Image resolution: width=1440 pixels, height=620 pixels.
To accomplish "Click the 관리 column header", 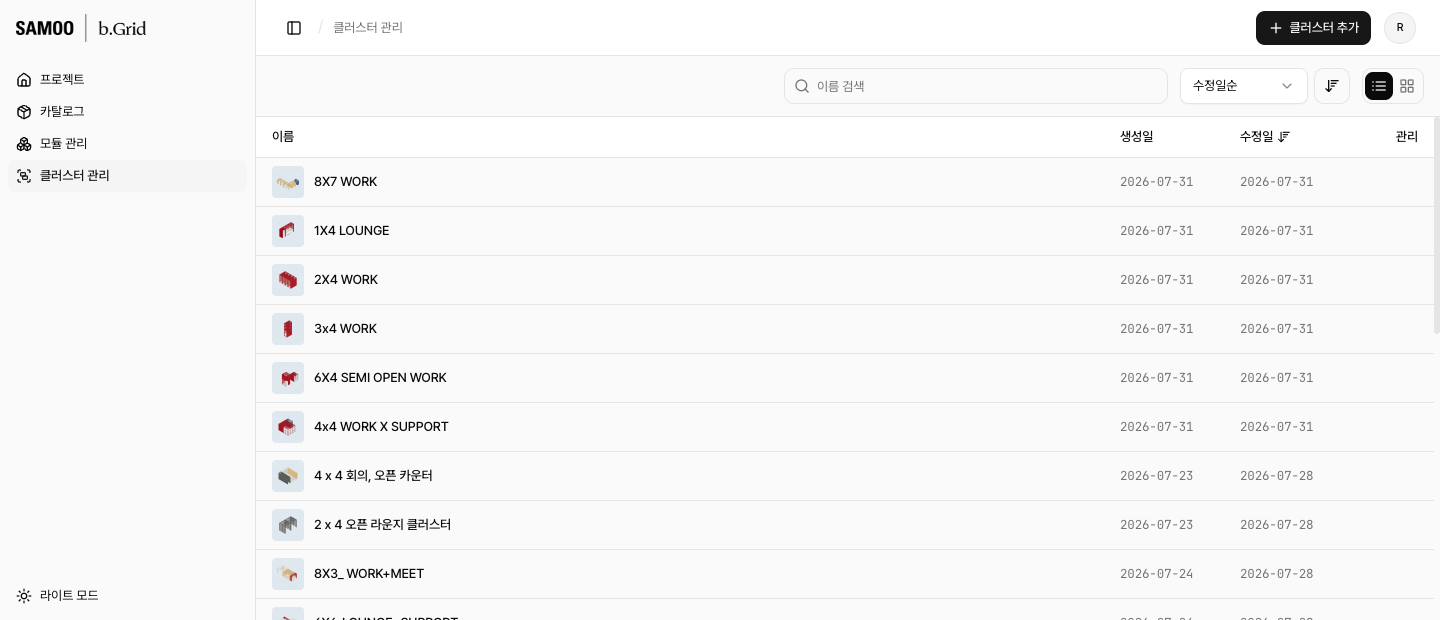I will coord(1407,137).
